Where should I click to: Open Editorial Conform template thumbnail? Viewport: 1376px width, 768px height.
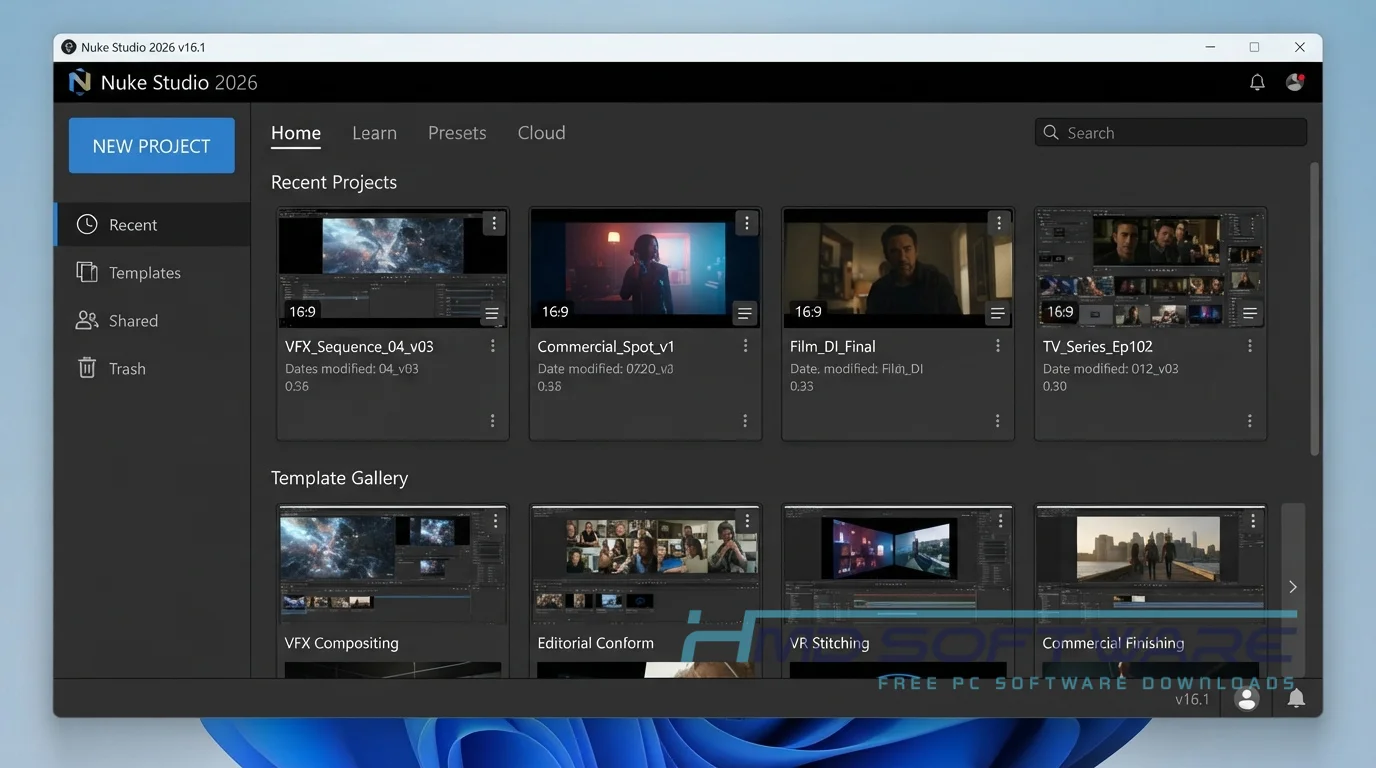click(x=645, y=565)
